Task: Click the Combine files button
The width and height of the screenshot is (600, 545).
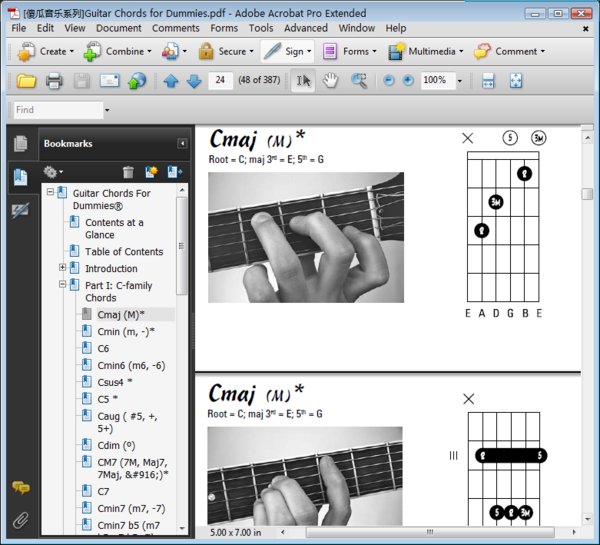Action: (117, 51)
